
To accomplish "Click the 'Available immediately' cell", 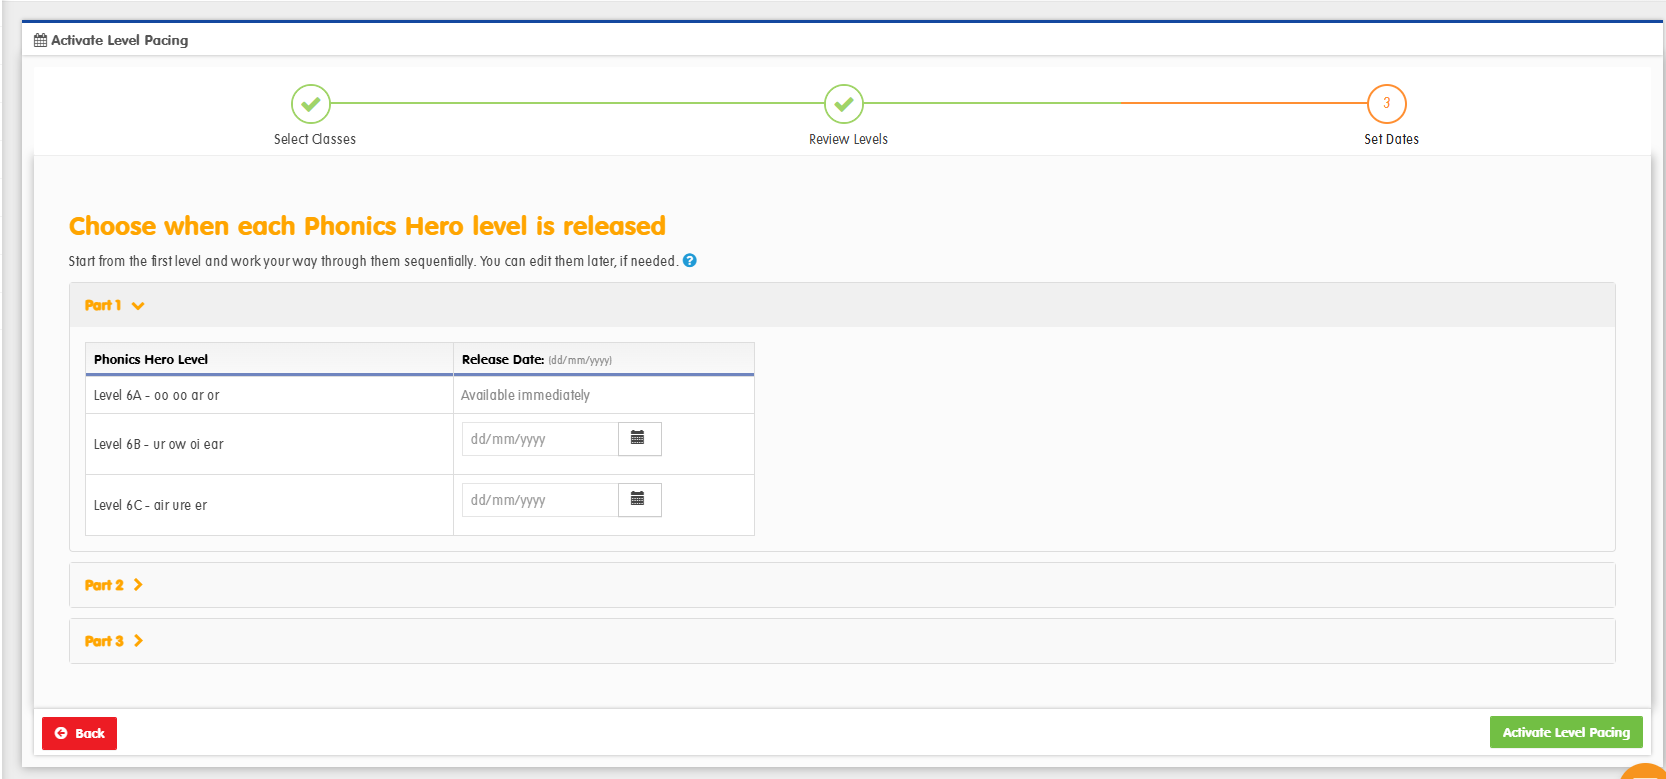I will (x=604, y=395).
